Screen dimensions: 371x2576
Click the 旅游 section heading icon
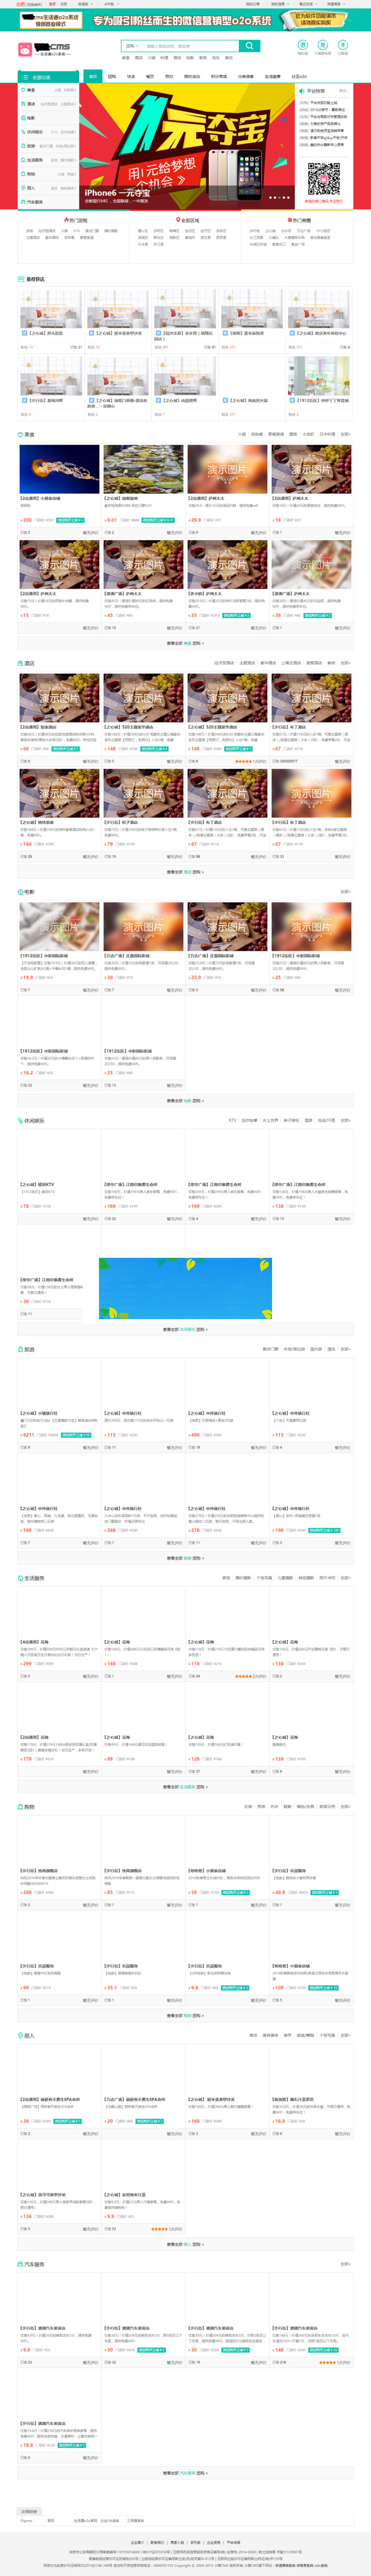[20, 1349]
